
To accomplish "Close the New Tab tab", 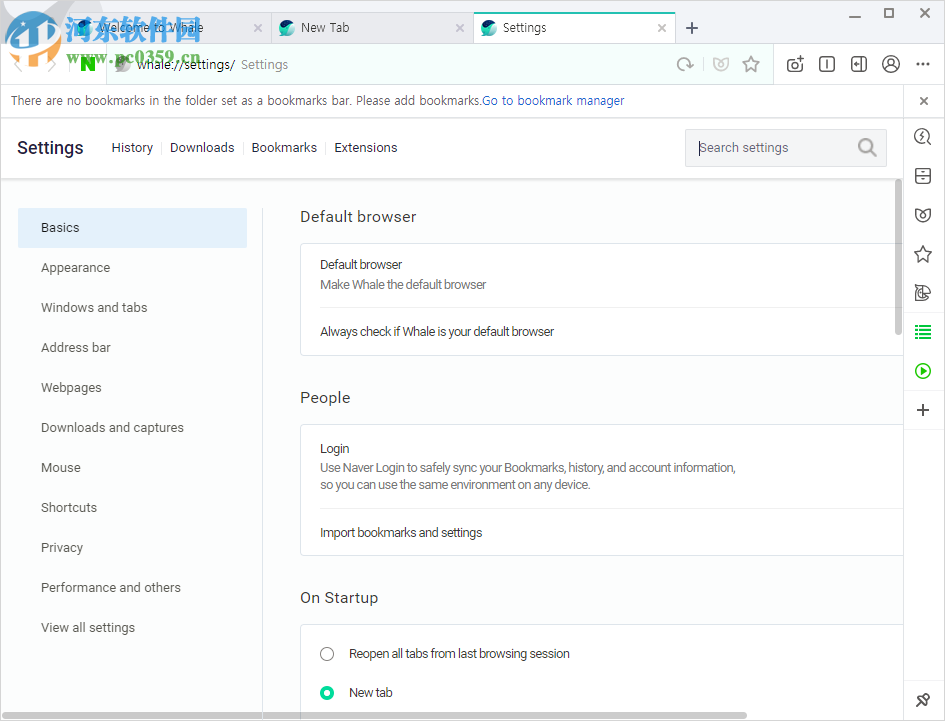I will (x=460, y=28).
